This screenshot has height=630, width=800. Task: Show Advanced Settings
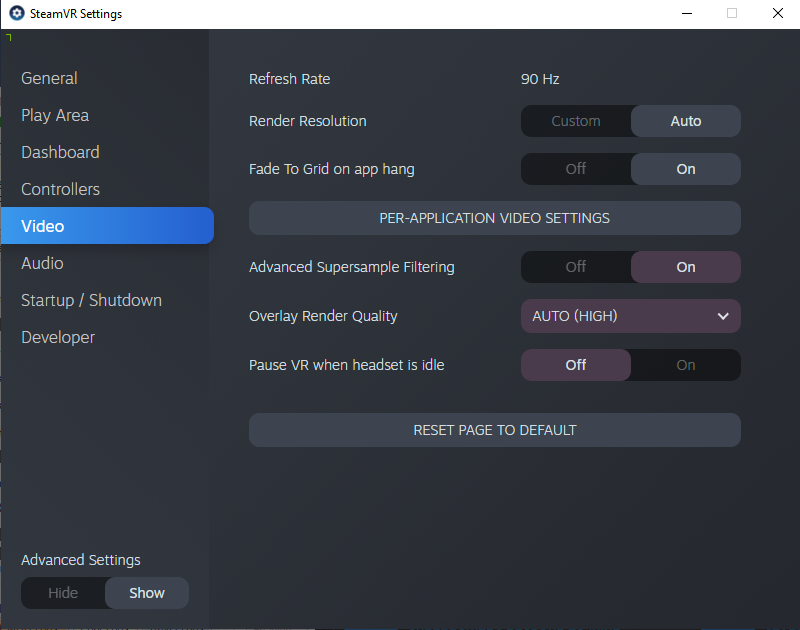(x=147, y=593)
